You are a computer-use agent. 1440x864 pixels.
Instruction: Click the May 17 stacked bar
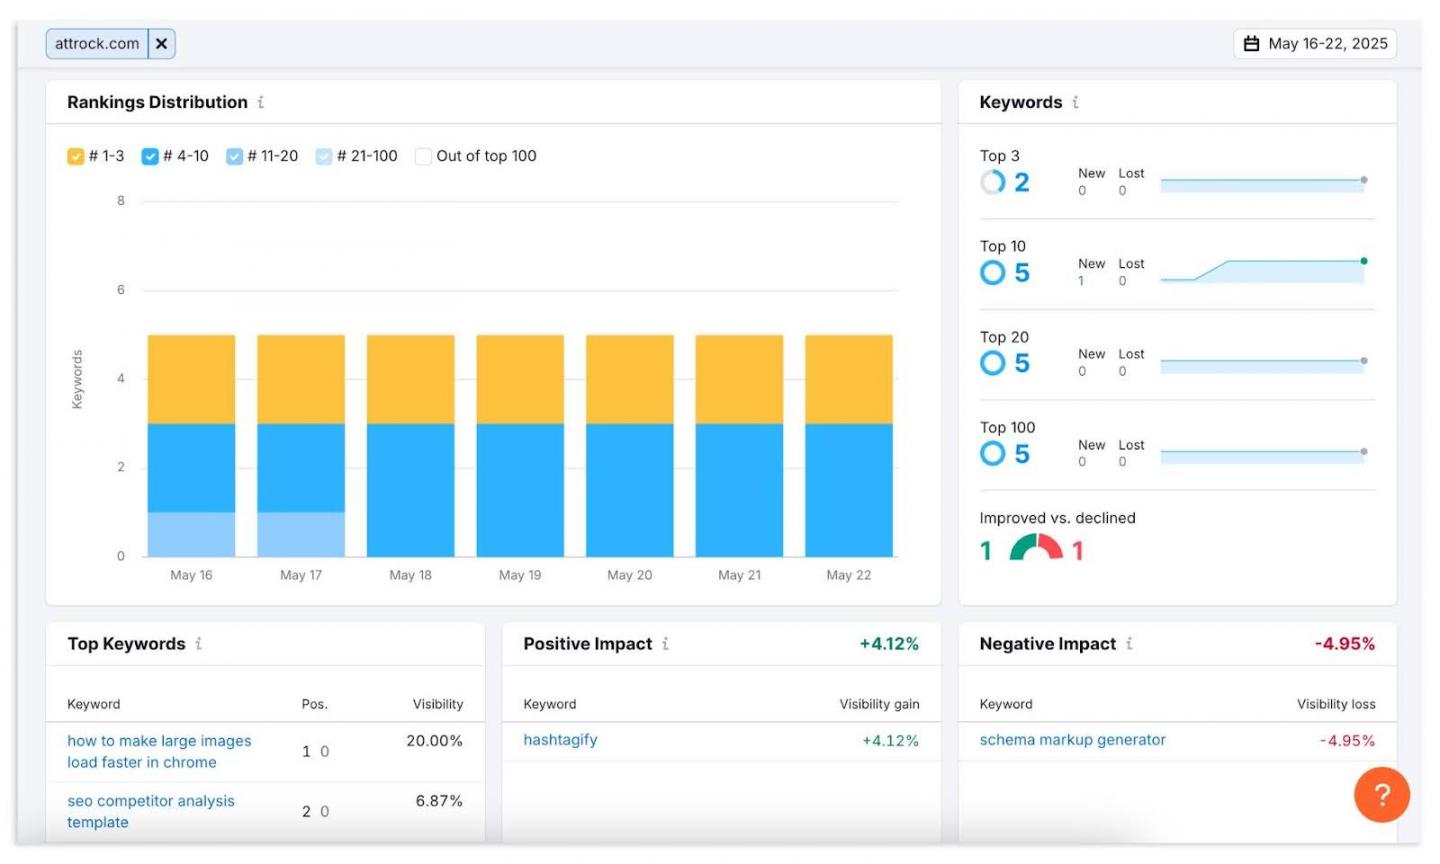click(301, 446)
